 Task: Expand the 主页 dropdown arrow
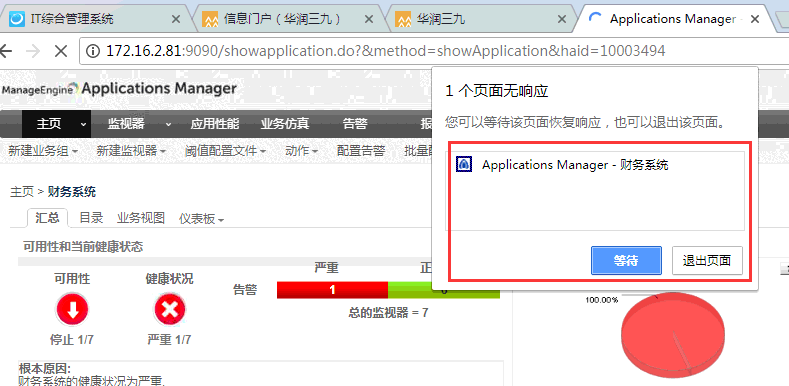click(x=83, y=124)
